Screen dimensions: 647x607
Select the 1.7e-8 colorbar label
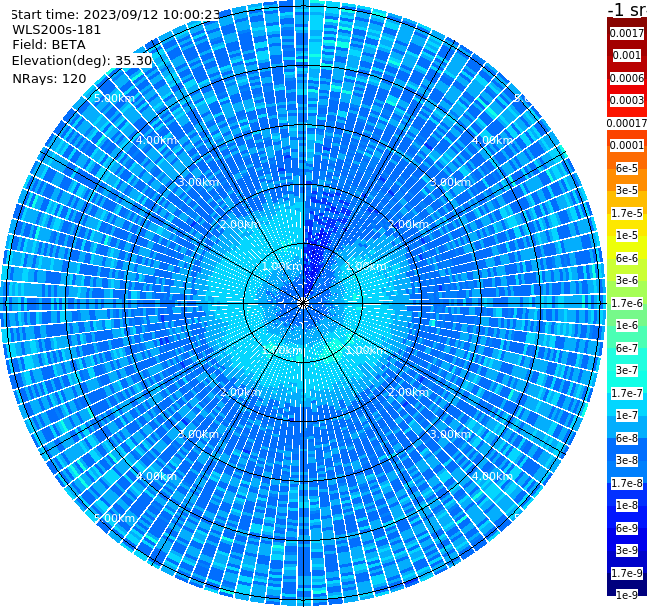pyautogui.click(x=627, y=483)
